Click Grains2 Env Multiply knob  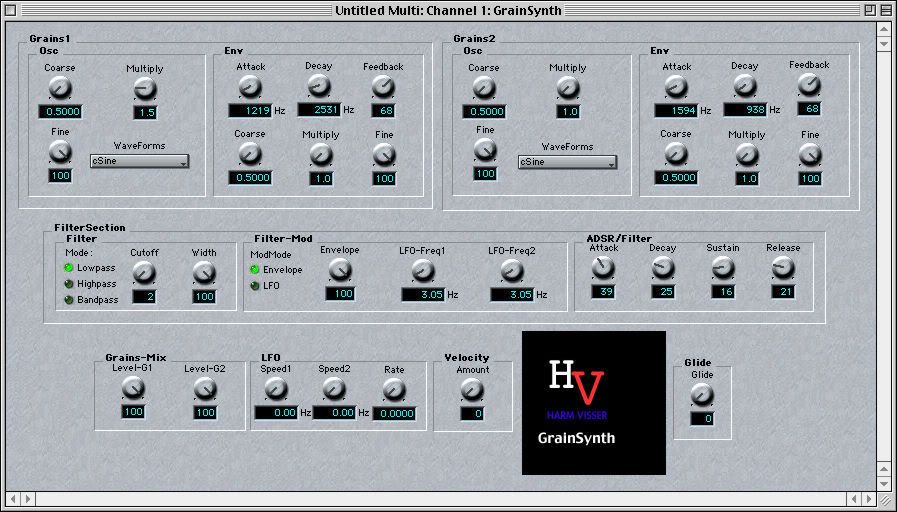[747, 154]
